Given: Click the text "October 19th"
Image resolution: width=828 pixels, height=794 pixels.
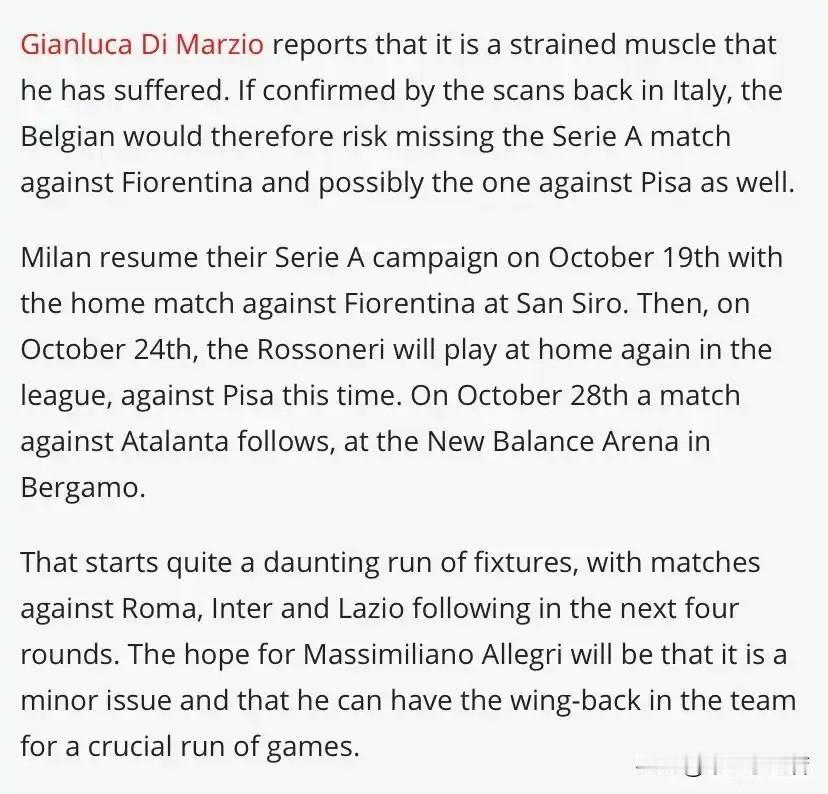Looking at the screenshot, I should tap(650, 256).
